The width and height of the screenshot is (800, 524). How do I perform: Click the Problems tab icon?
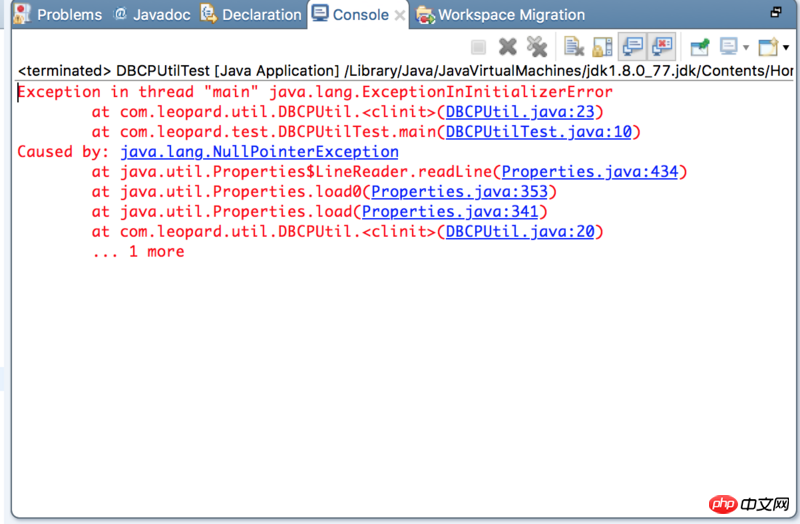(x=22, y=14)
